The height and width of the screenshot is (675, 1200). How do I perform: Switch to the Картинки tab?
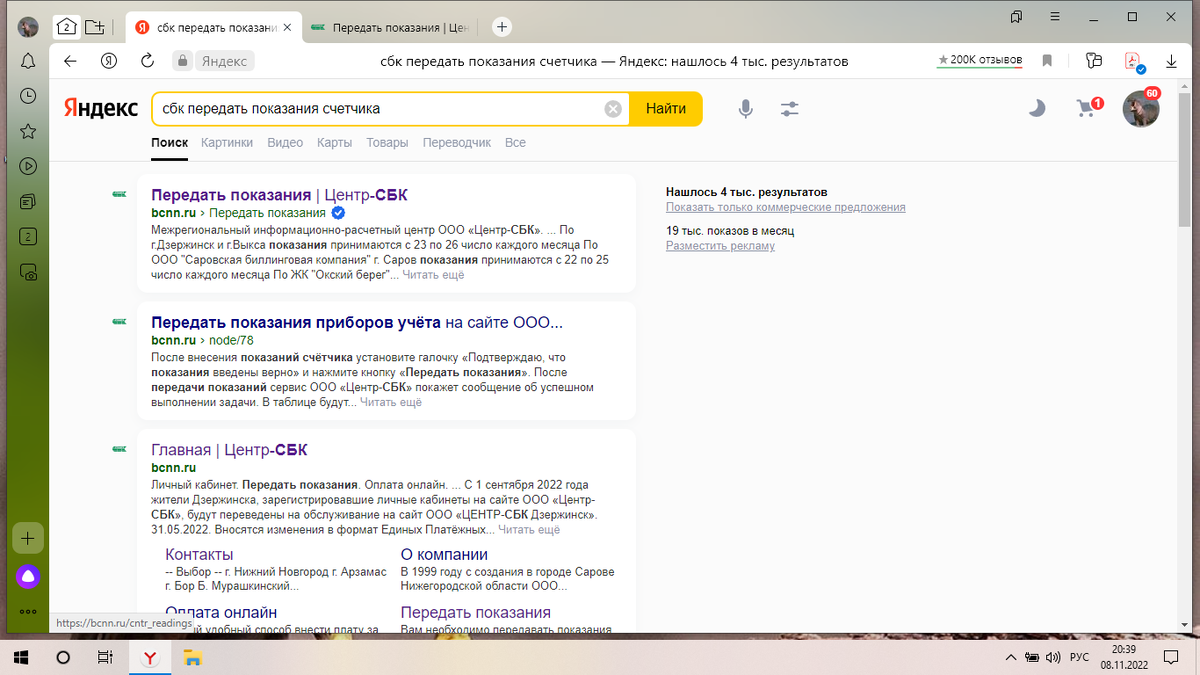click(227, 143)
